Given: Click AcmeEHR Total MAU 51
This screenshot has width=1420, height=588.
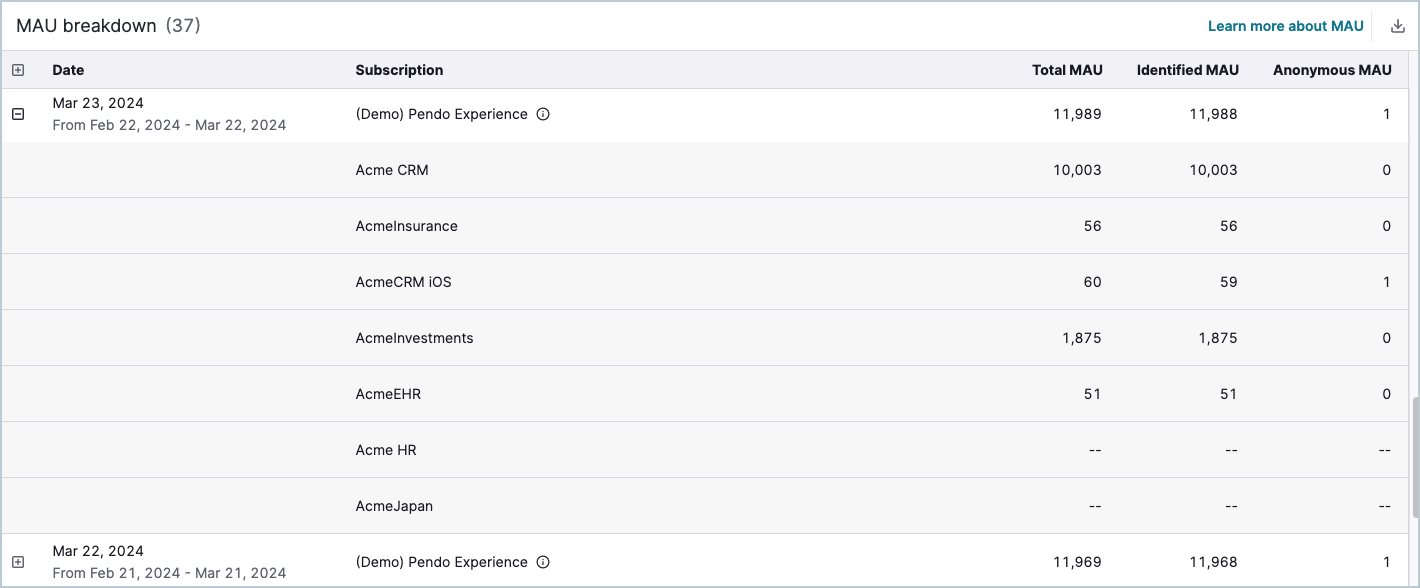Looking at the screenshot, I should 1092,394.
